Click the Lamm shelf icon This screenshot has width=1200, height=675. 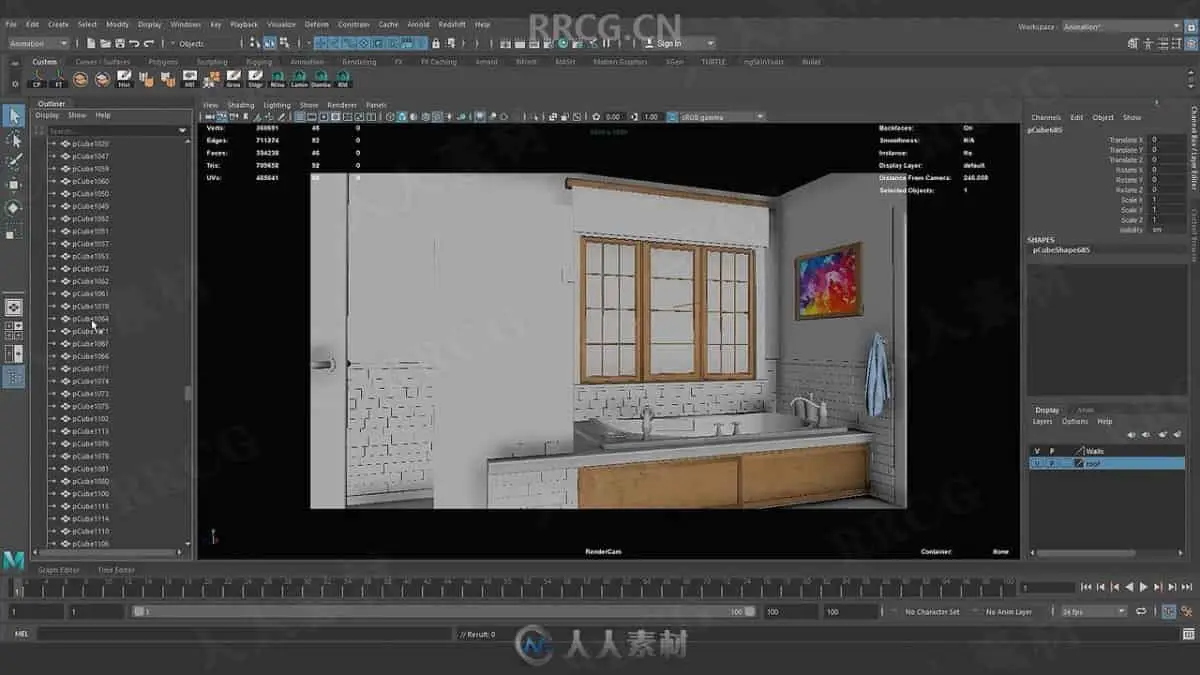299,79
